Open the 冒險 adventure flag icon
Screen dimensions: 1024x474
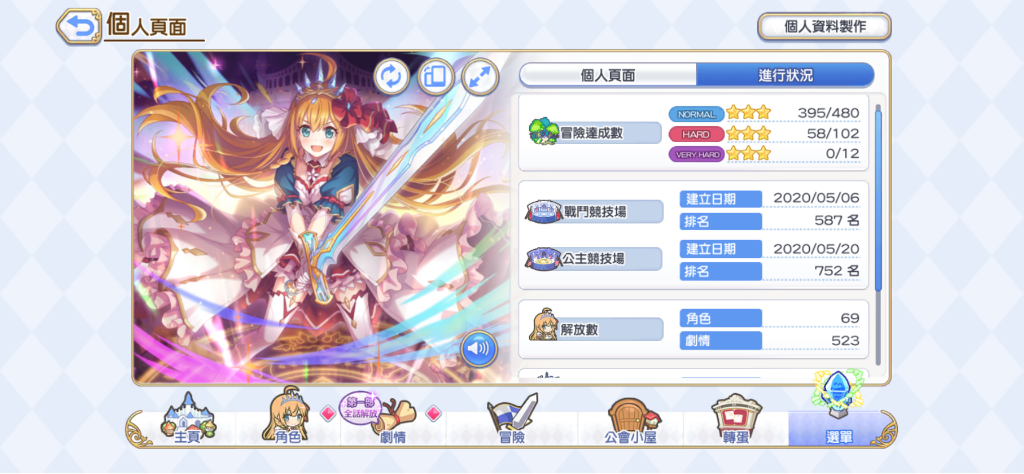[511, 420]
